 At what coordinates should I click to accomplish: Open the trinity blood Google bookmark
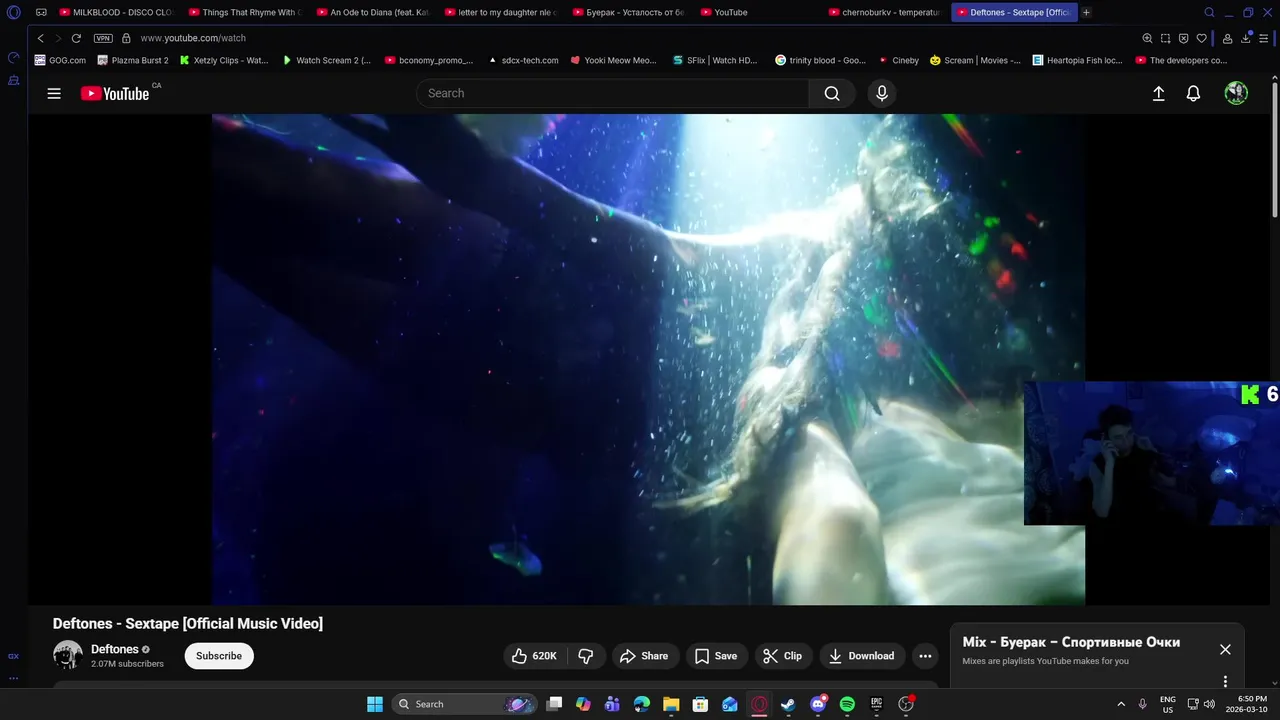click(x=821, y=60)
